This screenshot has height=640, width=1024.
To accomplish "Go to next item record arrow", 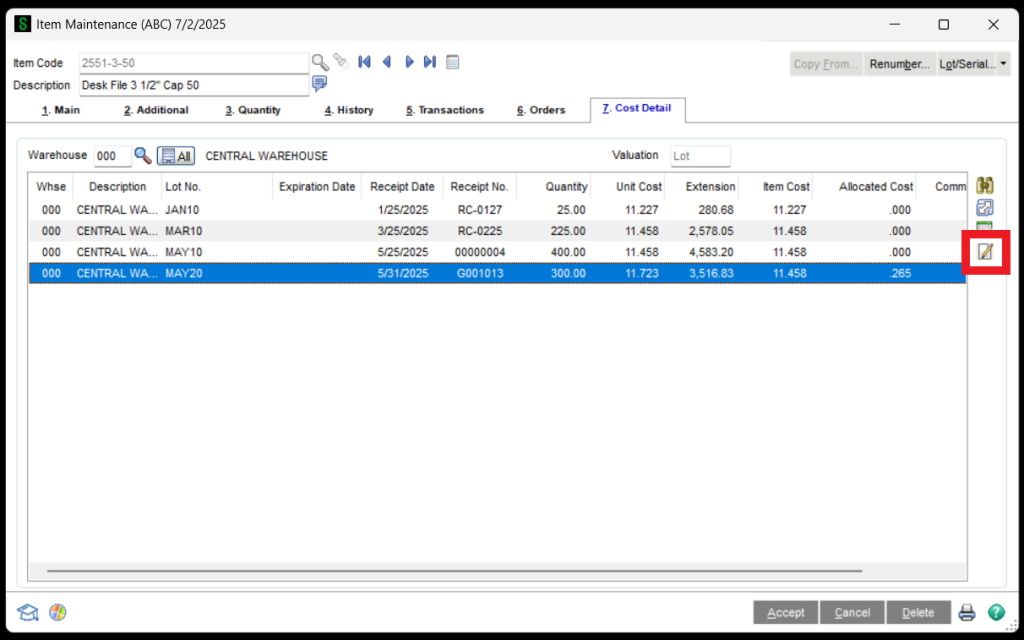I will [409, 62].
